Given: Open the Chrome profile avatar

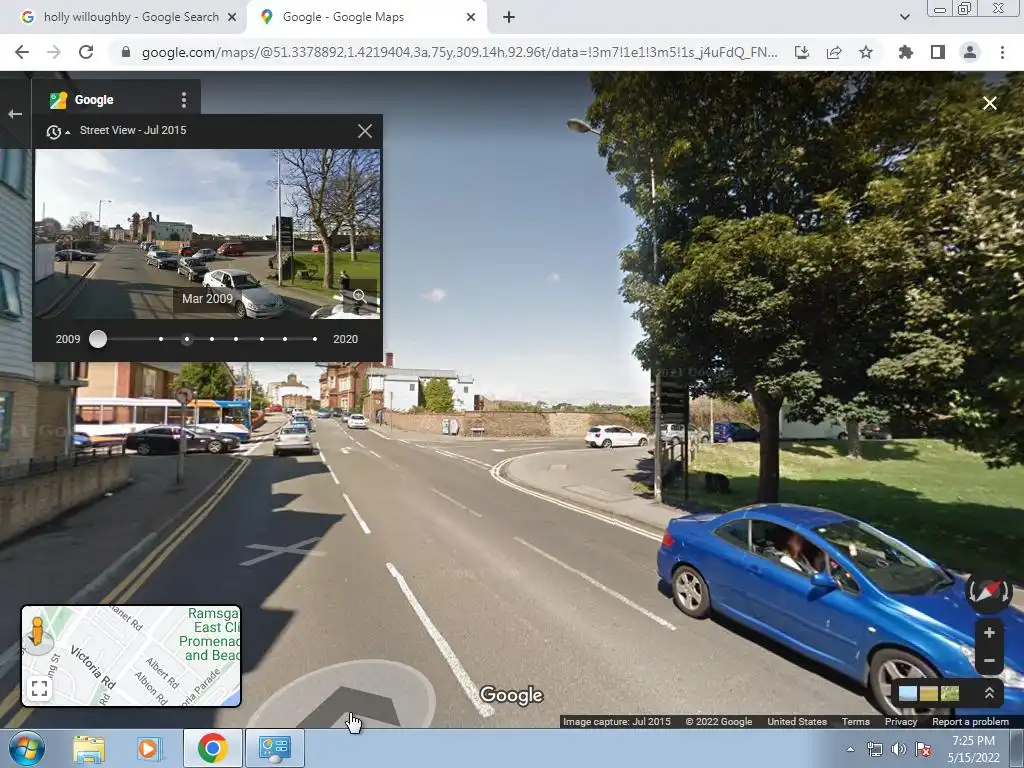Looking at the screenshot, I should (x=970, y=52).
